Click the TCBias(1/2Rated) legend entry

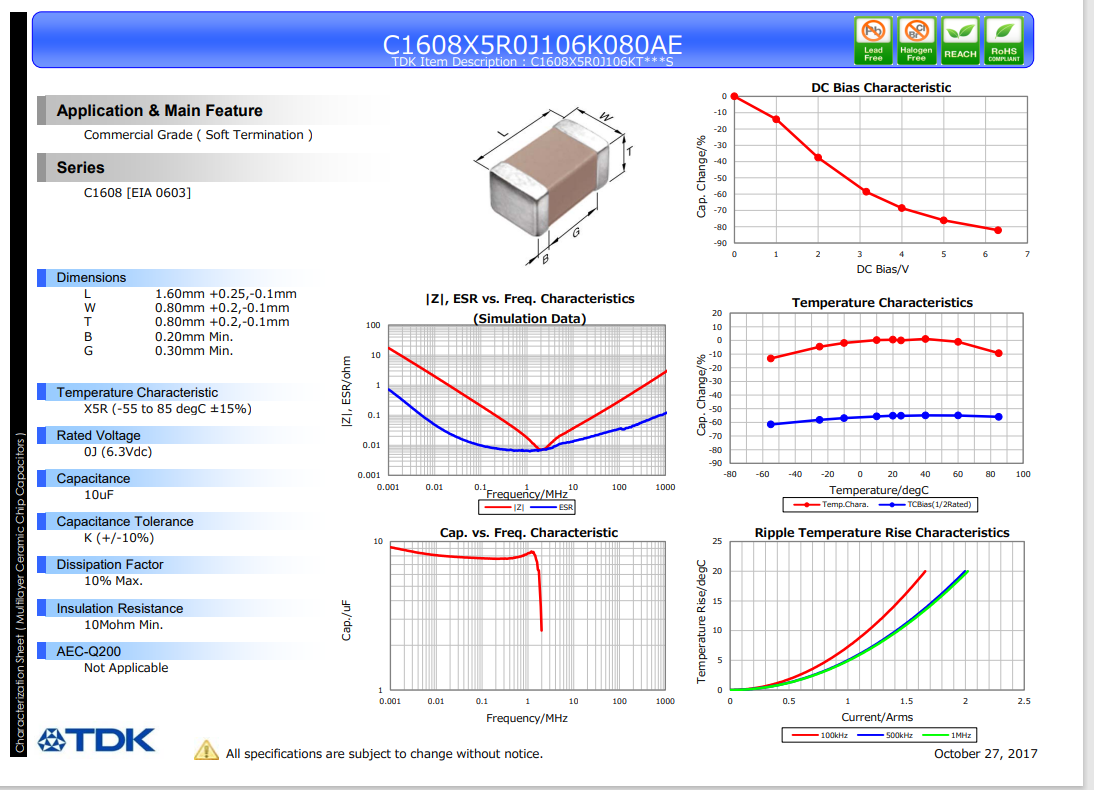click(926, 504)
